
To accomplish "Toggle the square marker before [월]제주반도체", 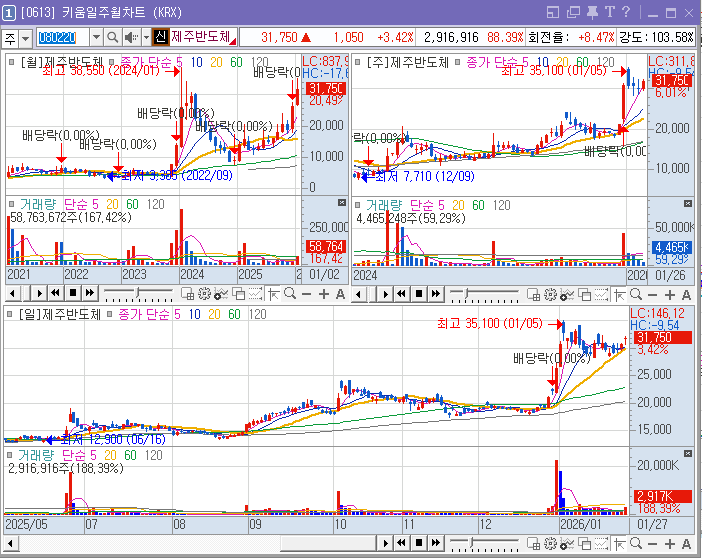I will 12,62.
